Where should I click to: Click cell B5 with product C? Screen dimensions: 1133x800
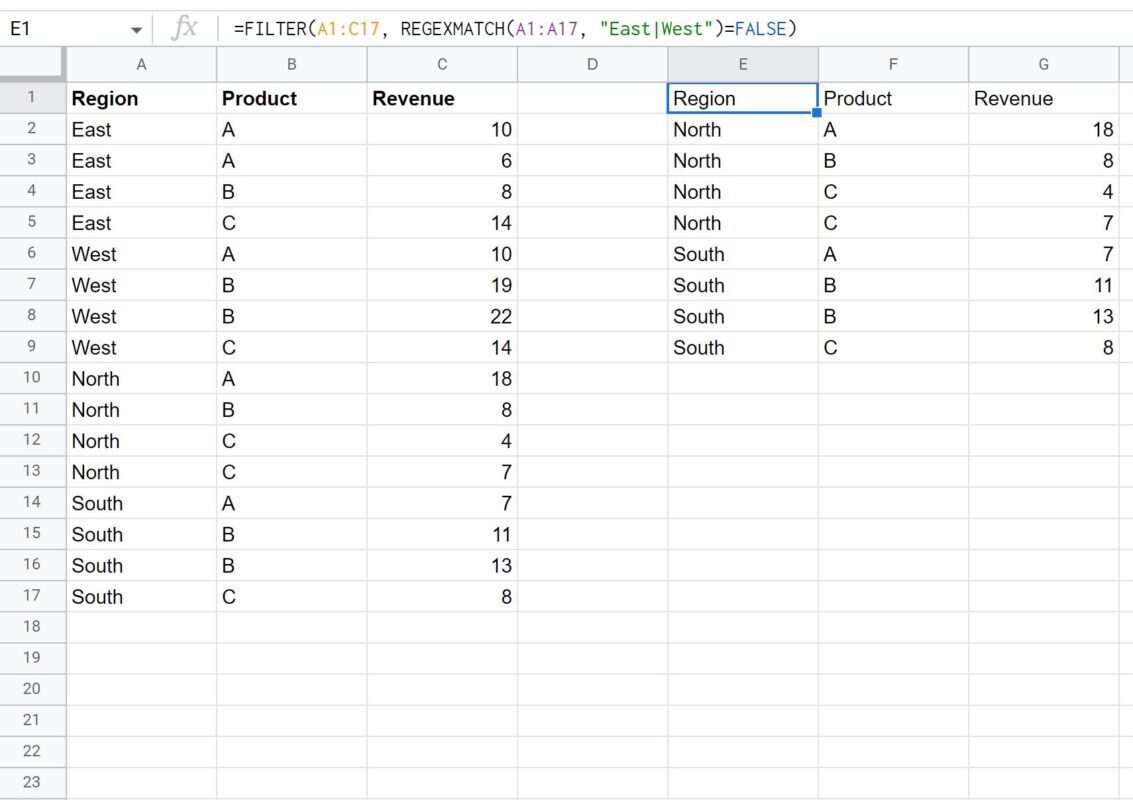[292, 223]
